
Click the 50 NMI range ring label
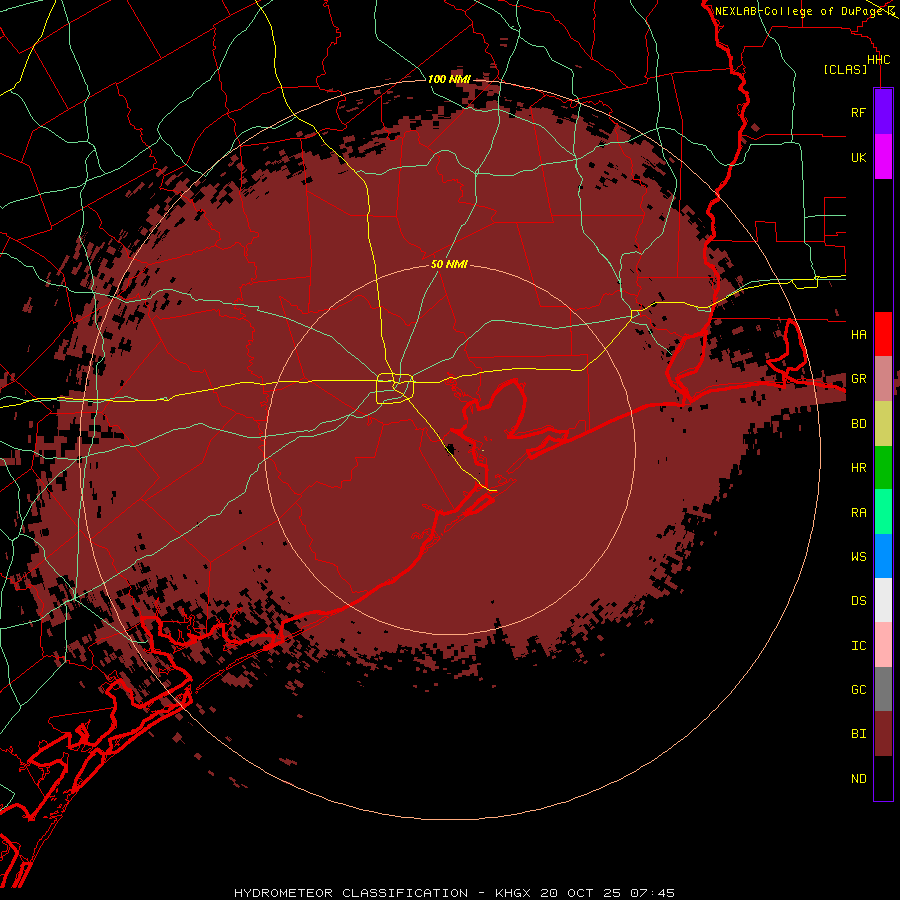coord(449,264)
